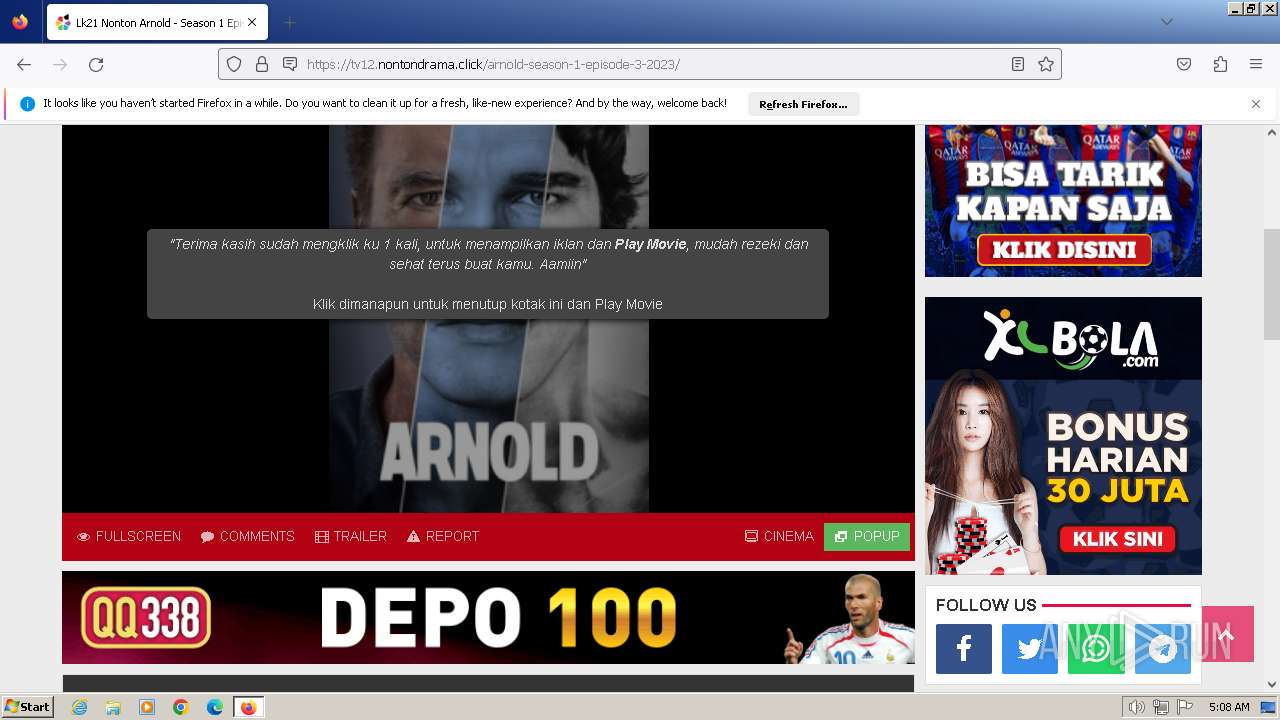Click the address bar URL field
This screenshot has width=1280, height=720.
click(x=640, y=64)
